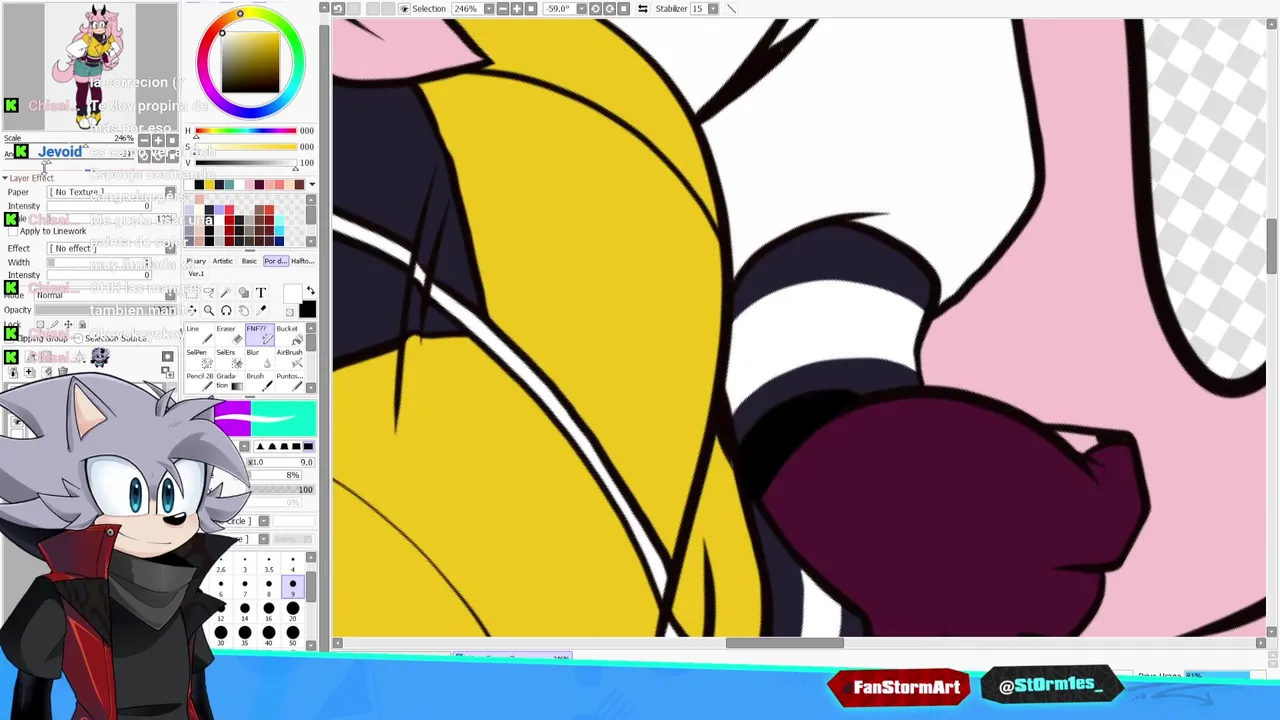Choose the Gradation tool

coord(229,382)
